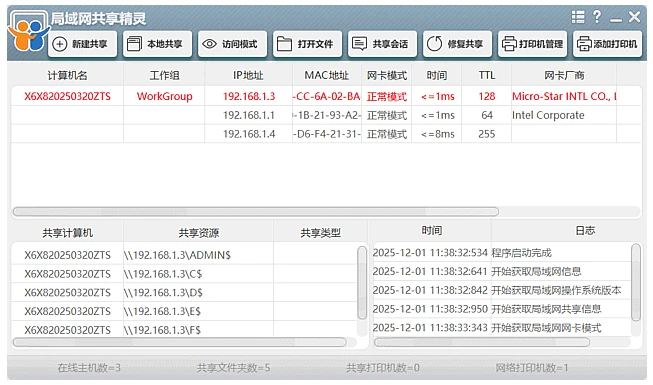Click the 共享计算机 column header
The image size is (653, 385).
67,232
